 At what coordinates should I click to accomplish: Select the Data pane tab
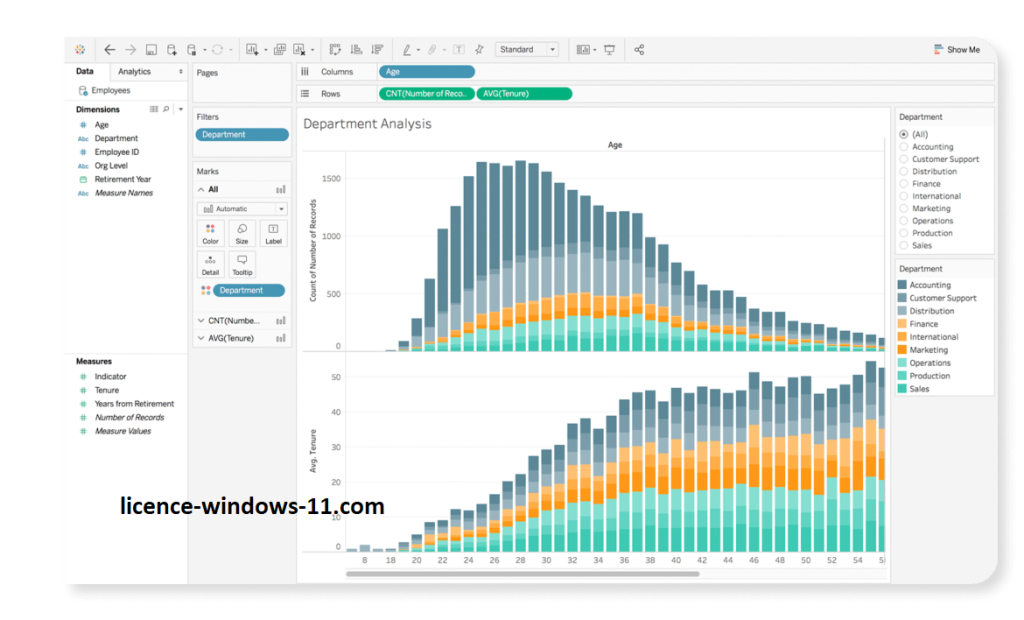(85, 72)
